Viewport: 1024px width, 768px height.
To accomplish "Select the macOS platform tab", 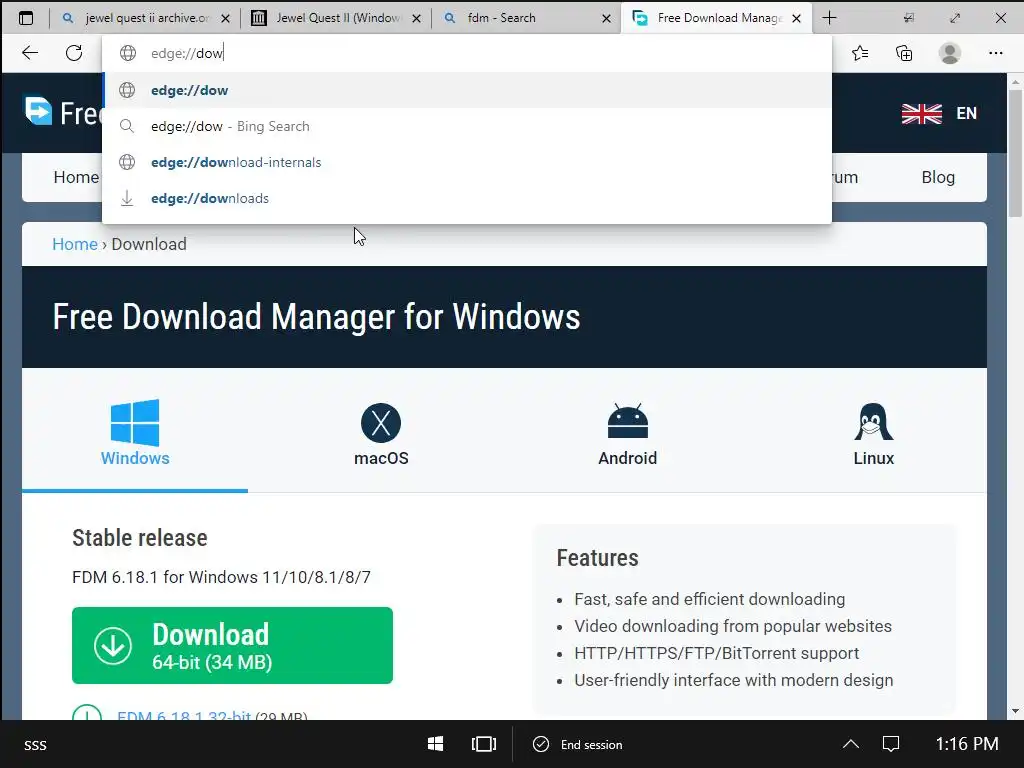I will coord(381,431).
